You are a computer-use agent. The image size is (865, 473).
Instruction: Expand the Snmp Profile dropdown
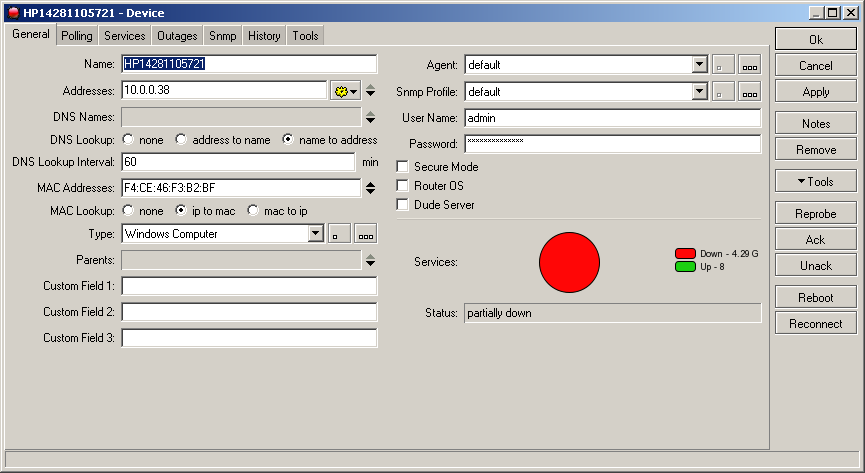point(700,92)
